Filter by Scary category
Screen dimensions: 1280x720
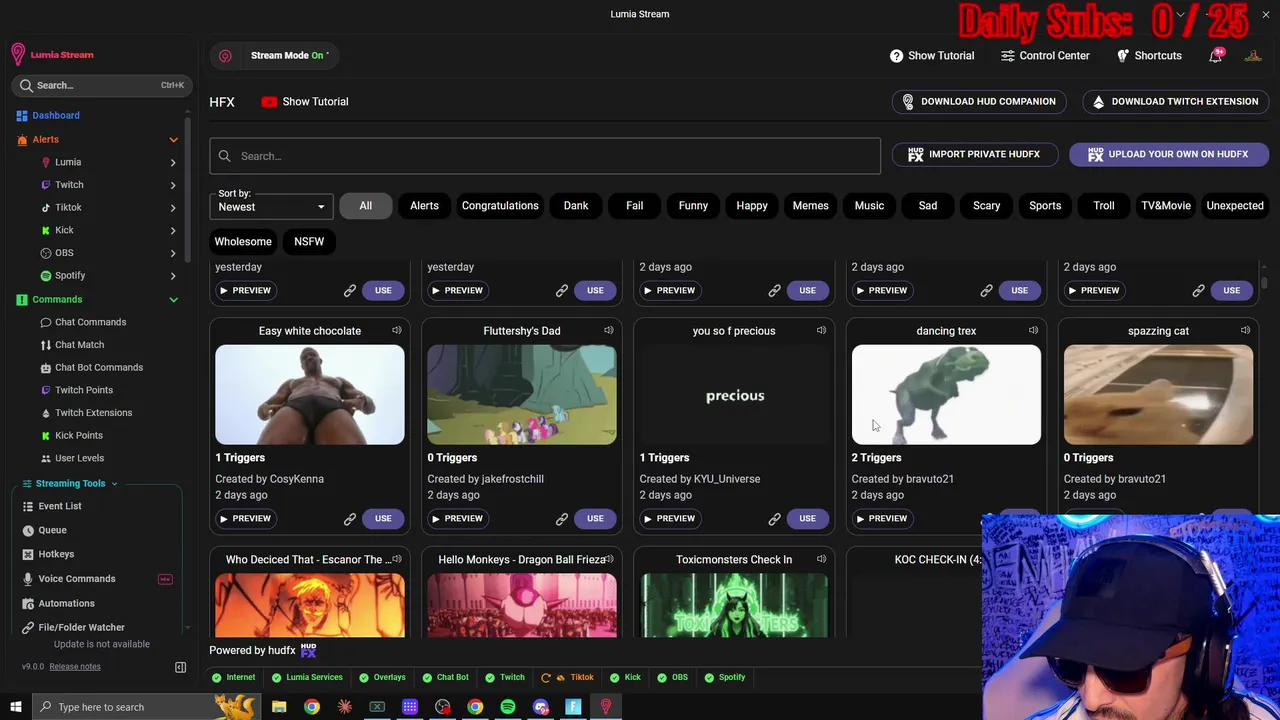(x=986, y=206)
